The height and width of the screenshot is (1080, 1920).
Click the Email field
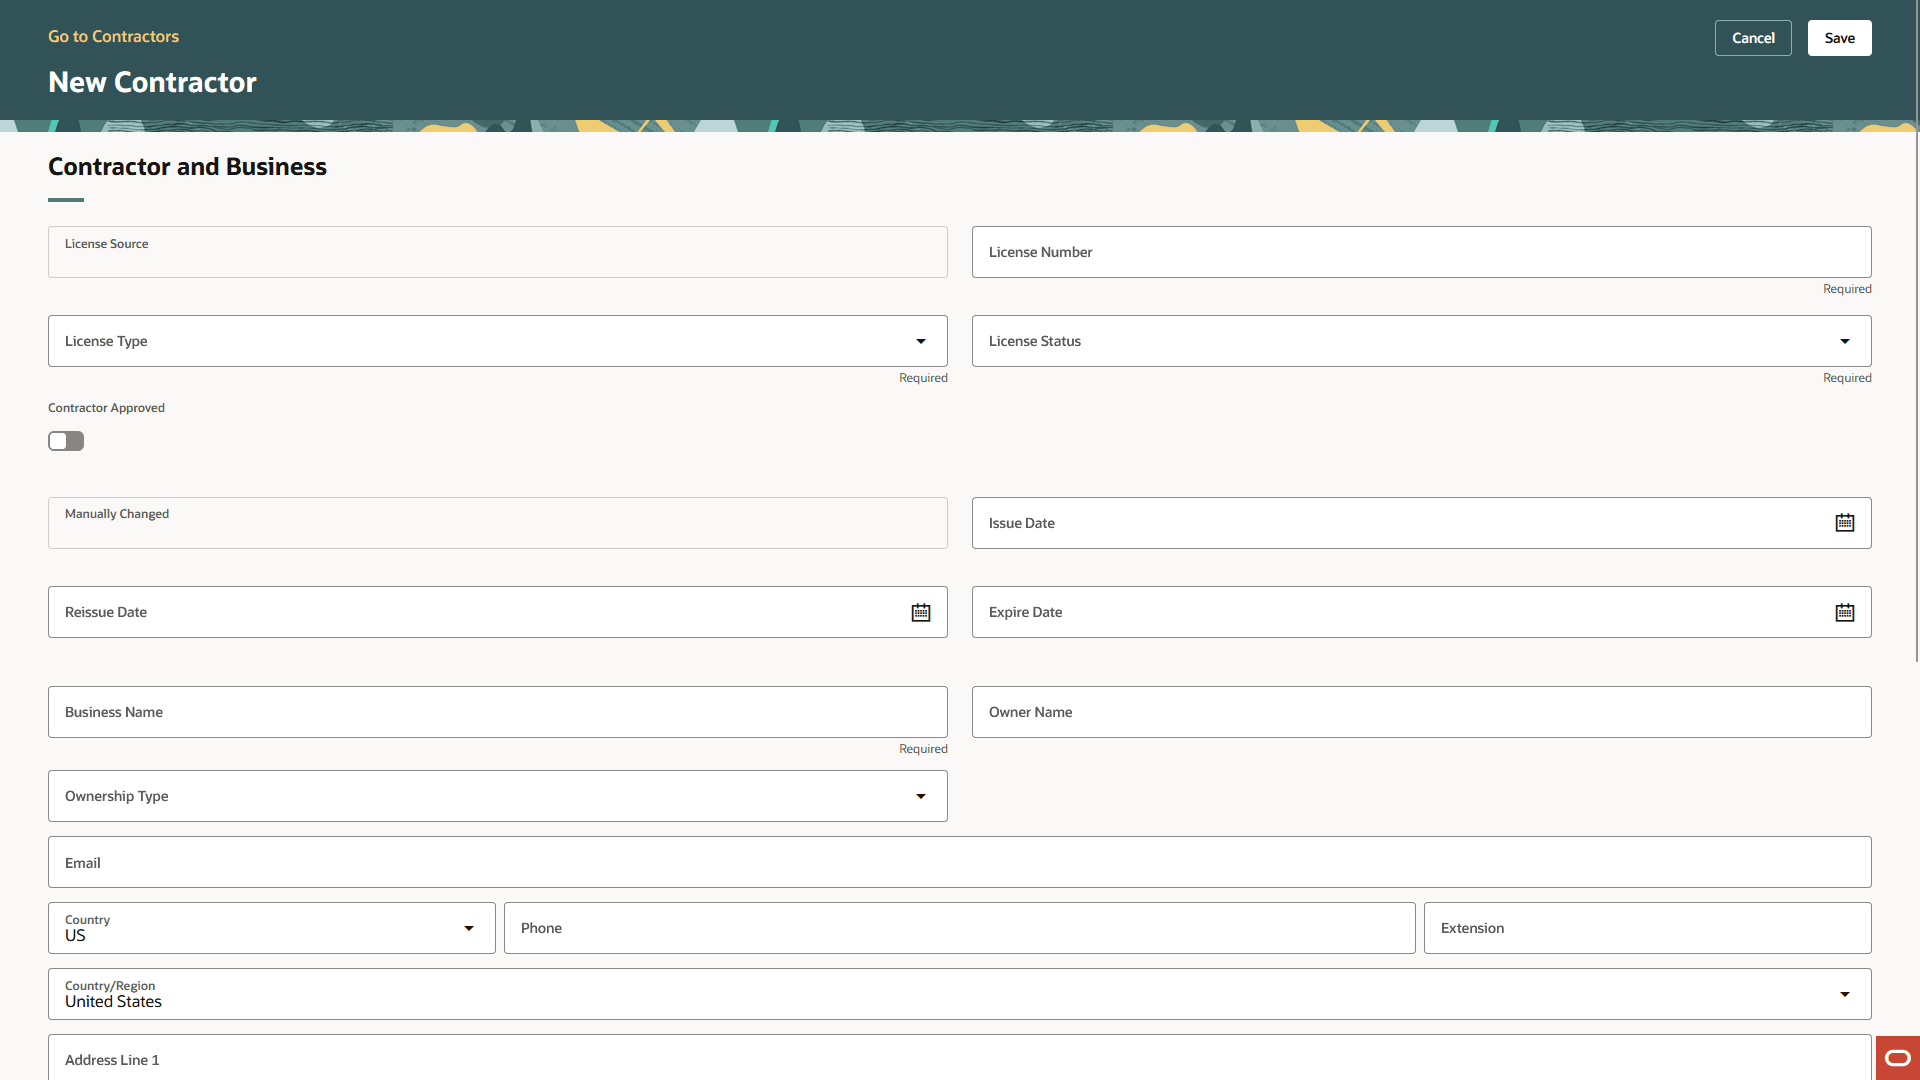(959, 861)
